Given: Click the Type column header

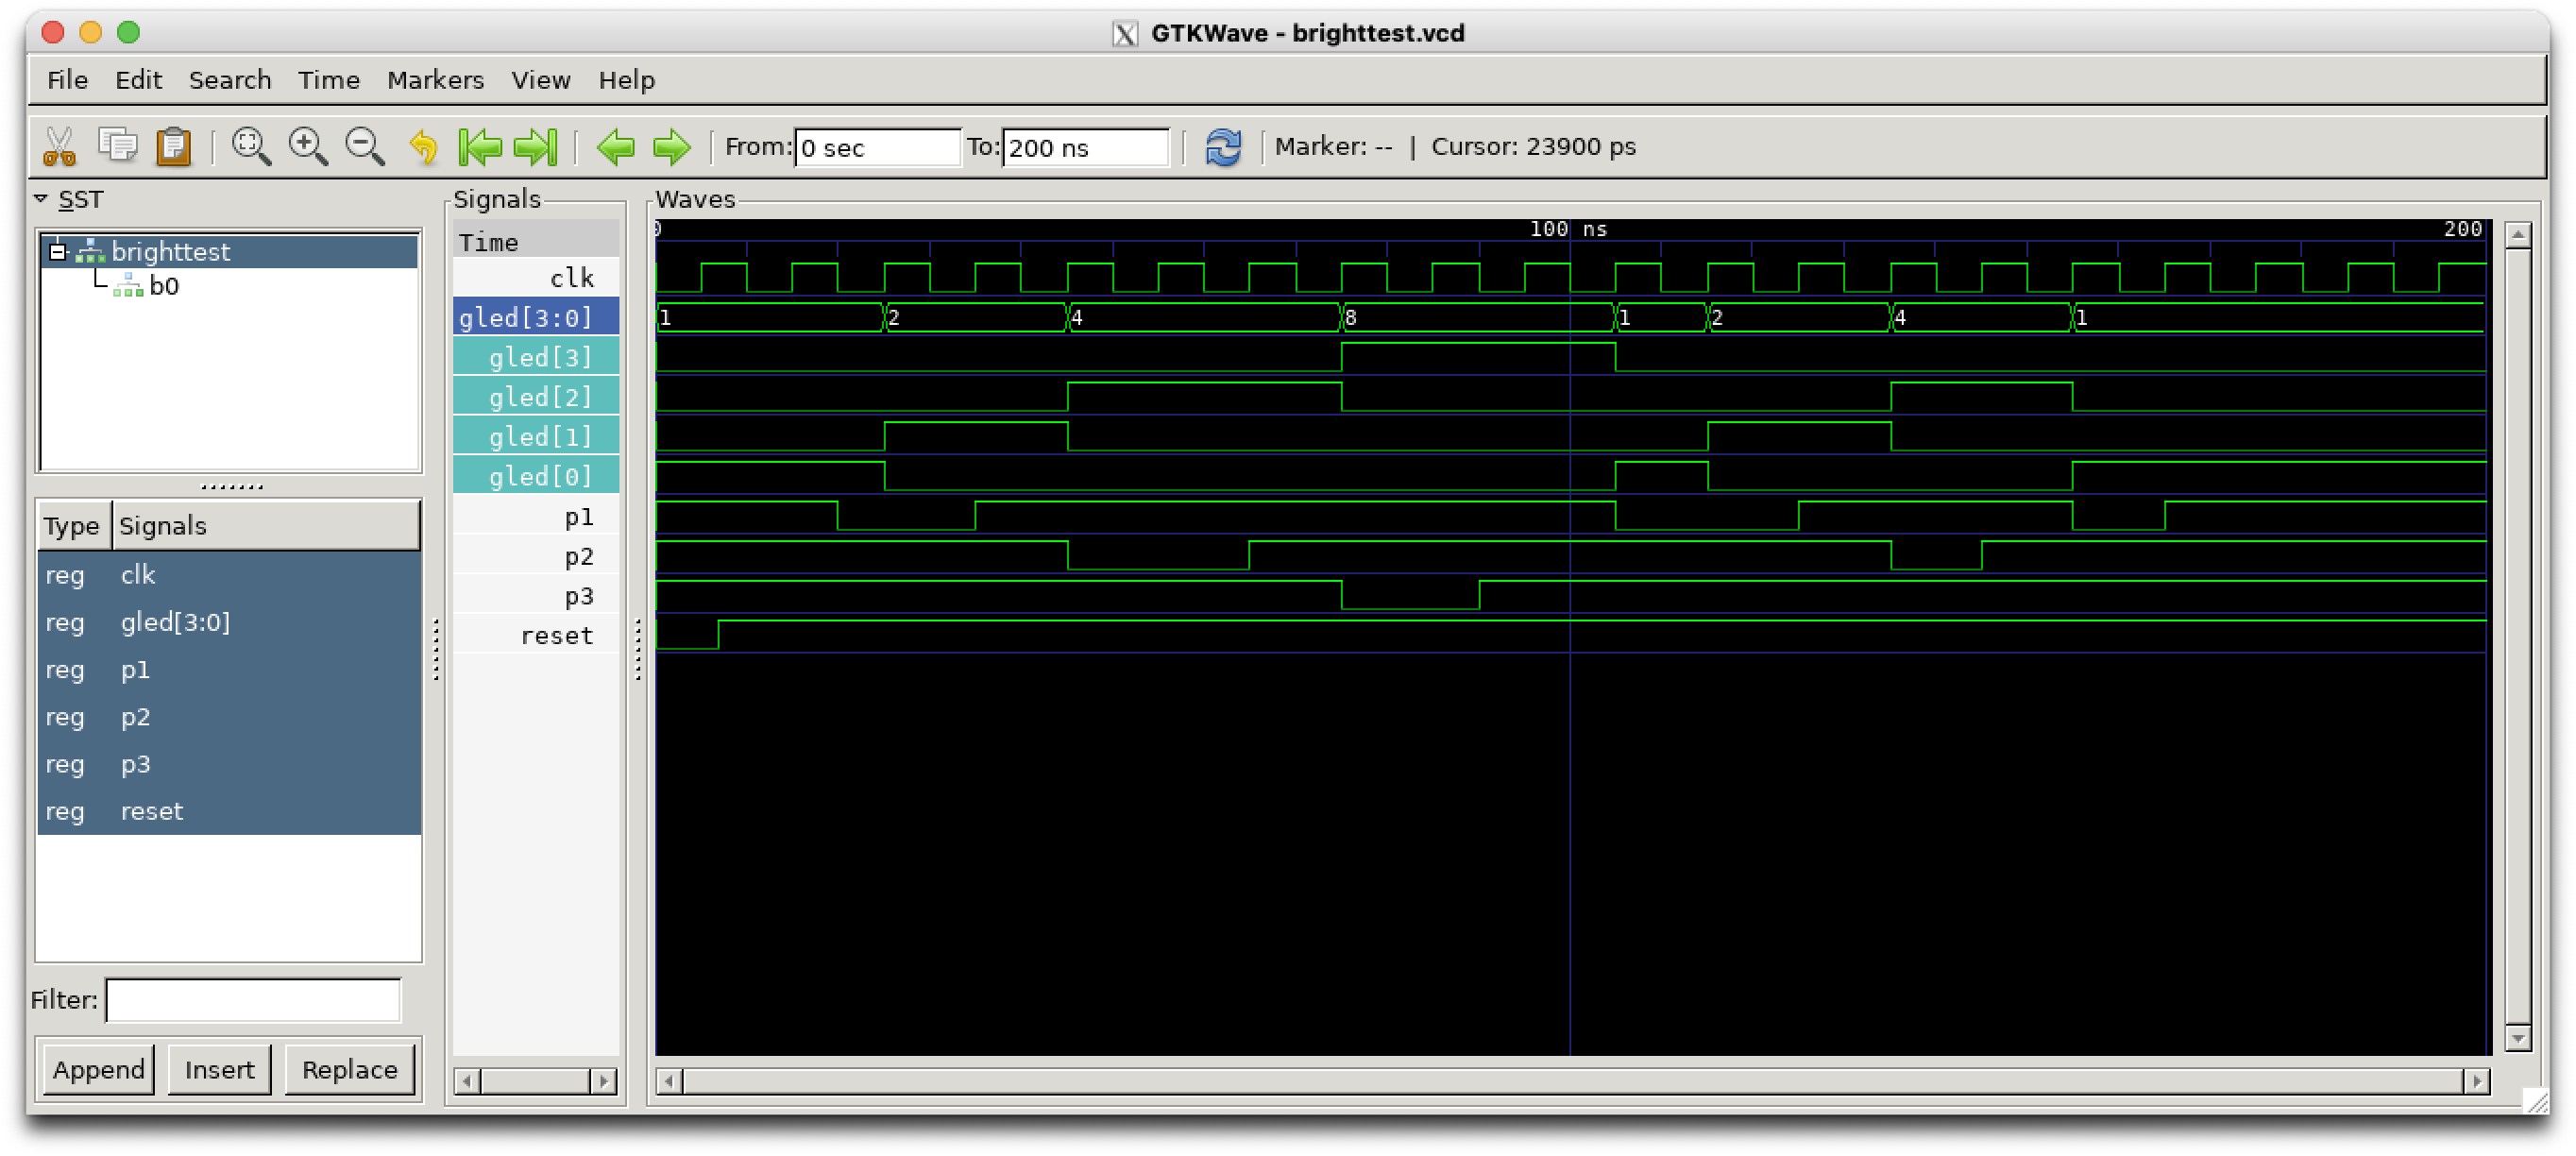Looking at the screenshot, I should pos(73,526).
